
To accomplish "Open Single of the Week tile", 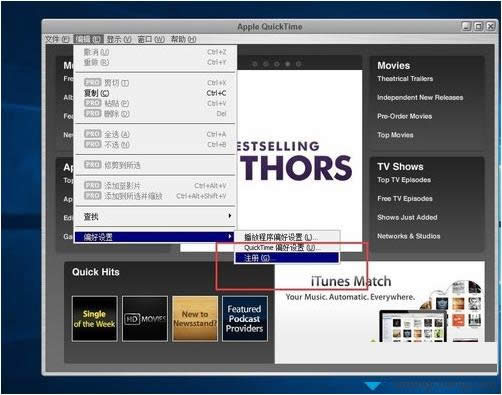I will [95, 319].
